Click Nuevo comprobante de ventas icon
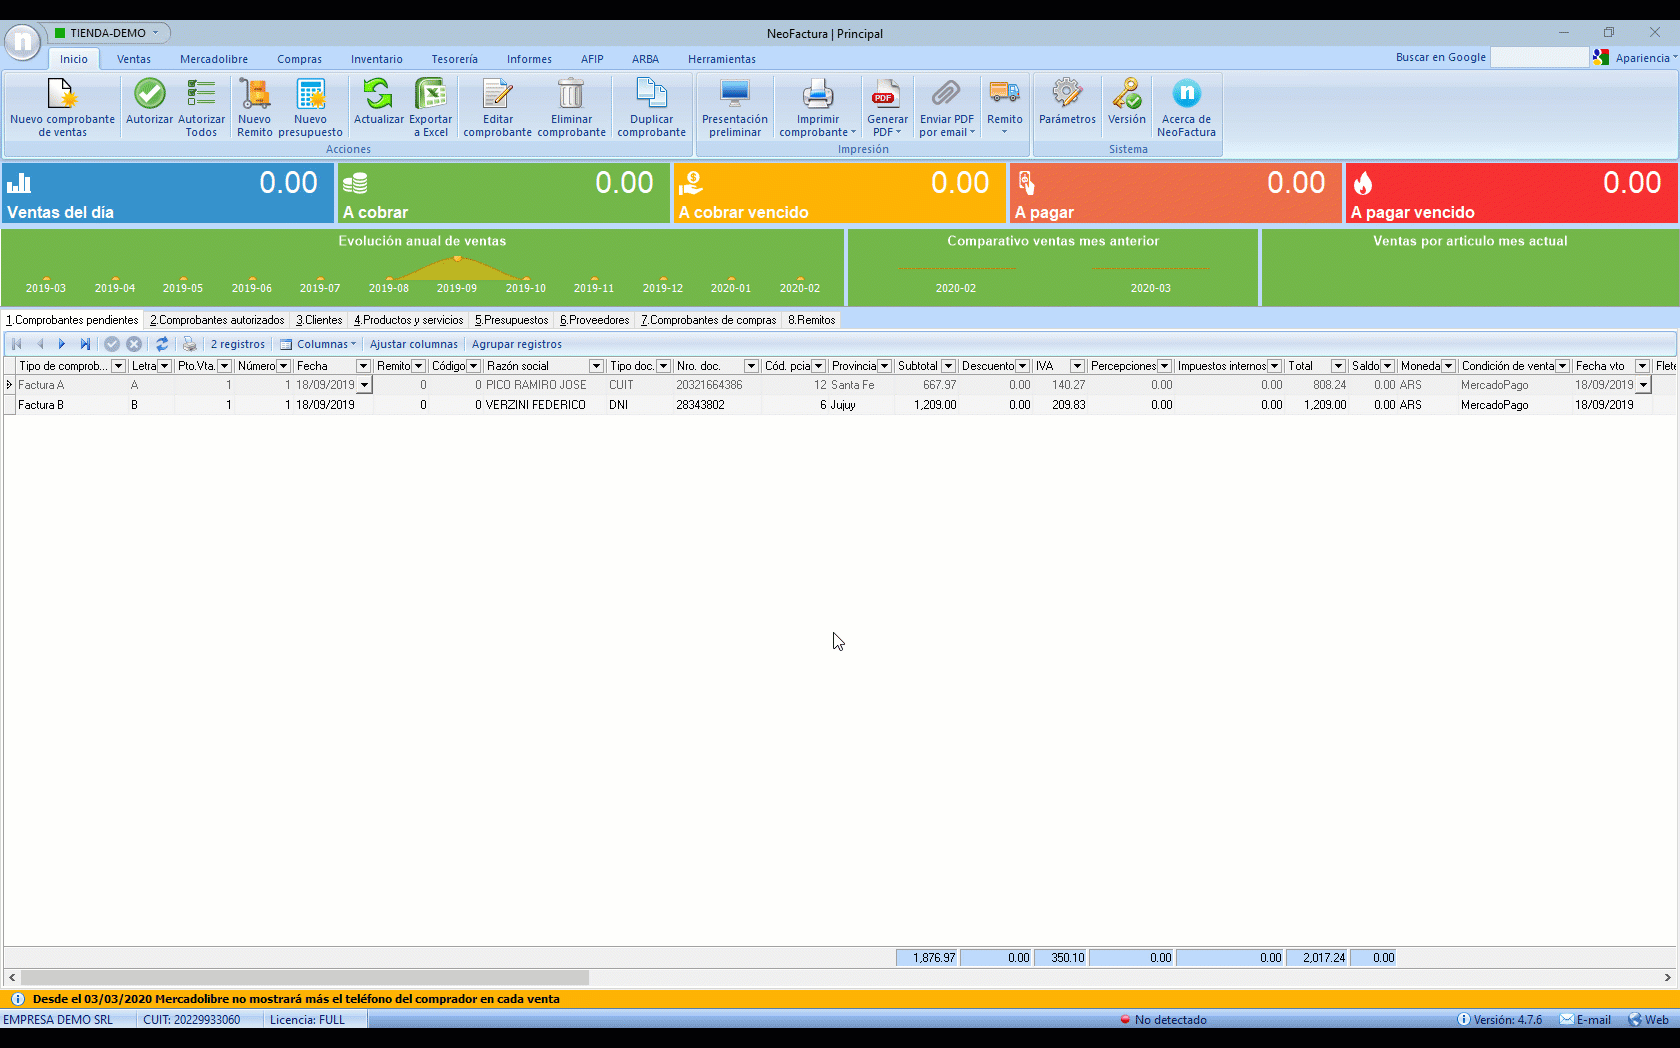 [62, 95]
